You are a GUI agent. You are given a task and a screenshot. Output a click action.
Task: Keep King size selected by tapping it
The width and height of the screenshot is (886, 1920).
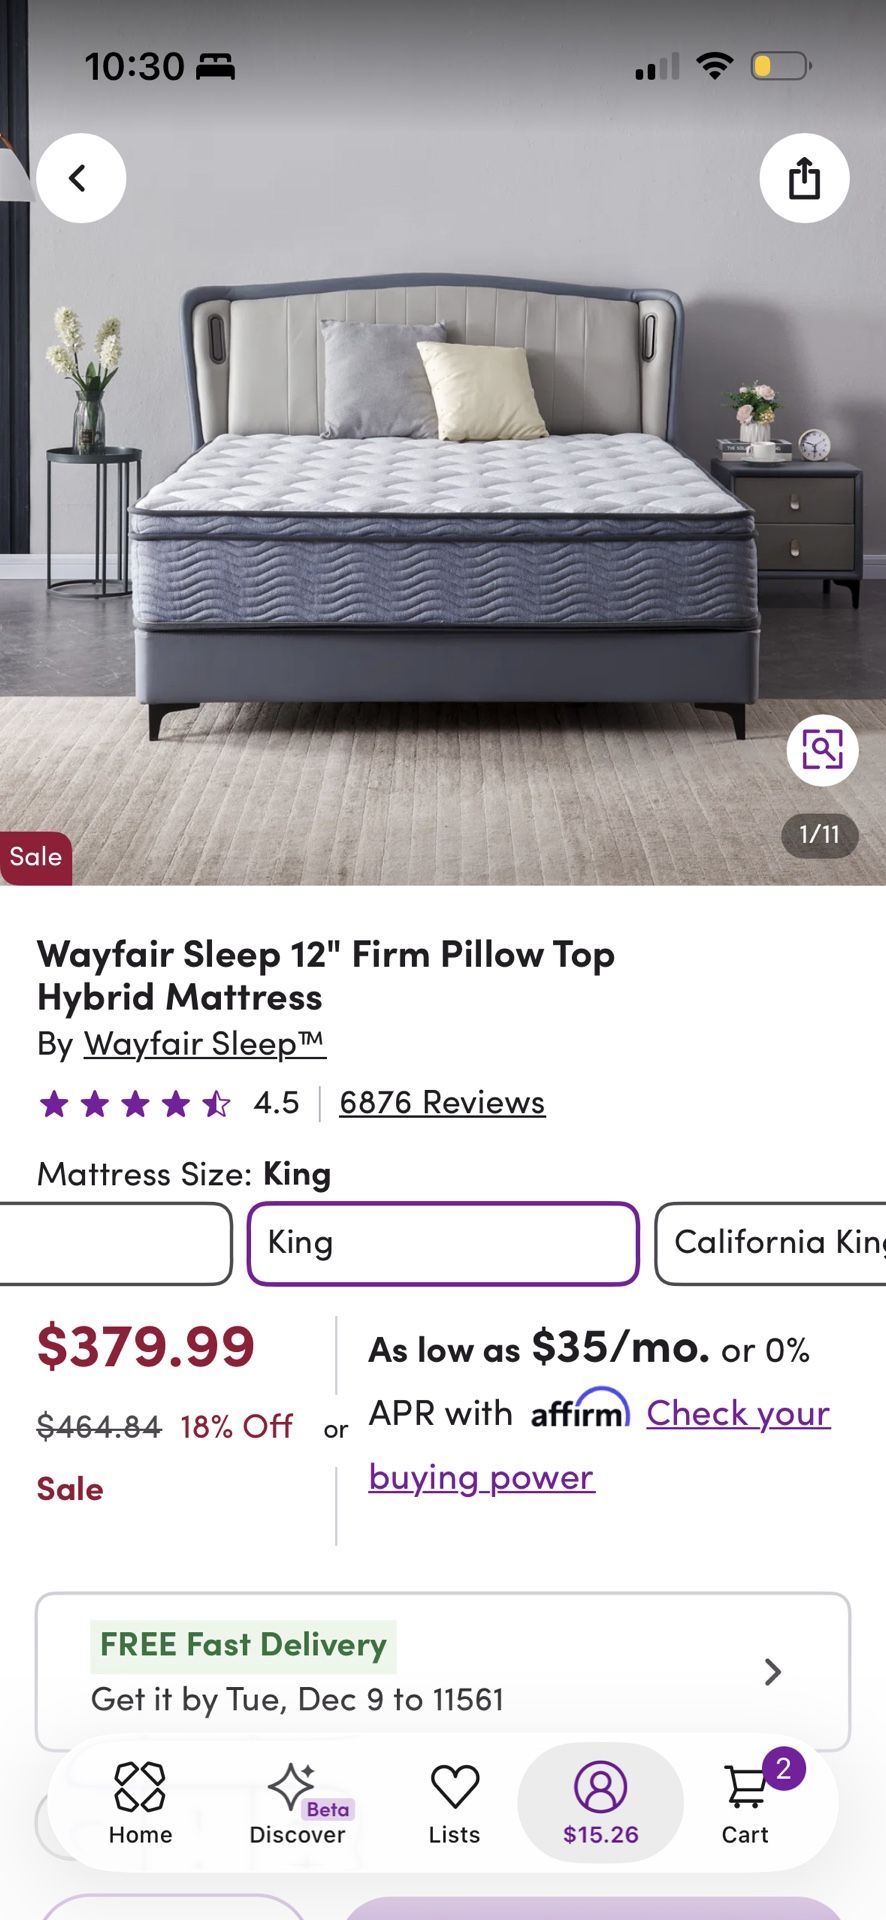[443, 1243]
